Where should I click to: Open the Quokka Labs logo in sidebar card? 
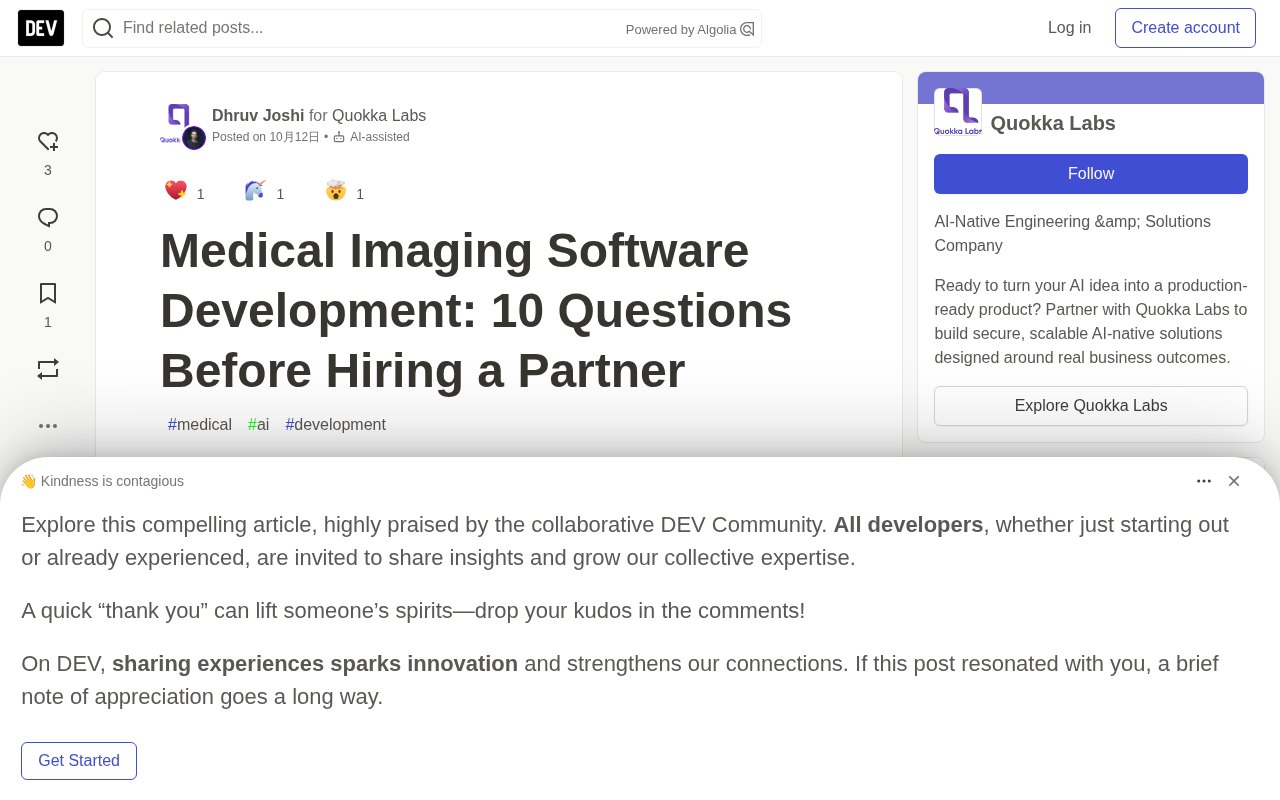(x=958, y=112)
